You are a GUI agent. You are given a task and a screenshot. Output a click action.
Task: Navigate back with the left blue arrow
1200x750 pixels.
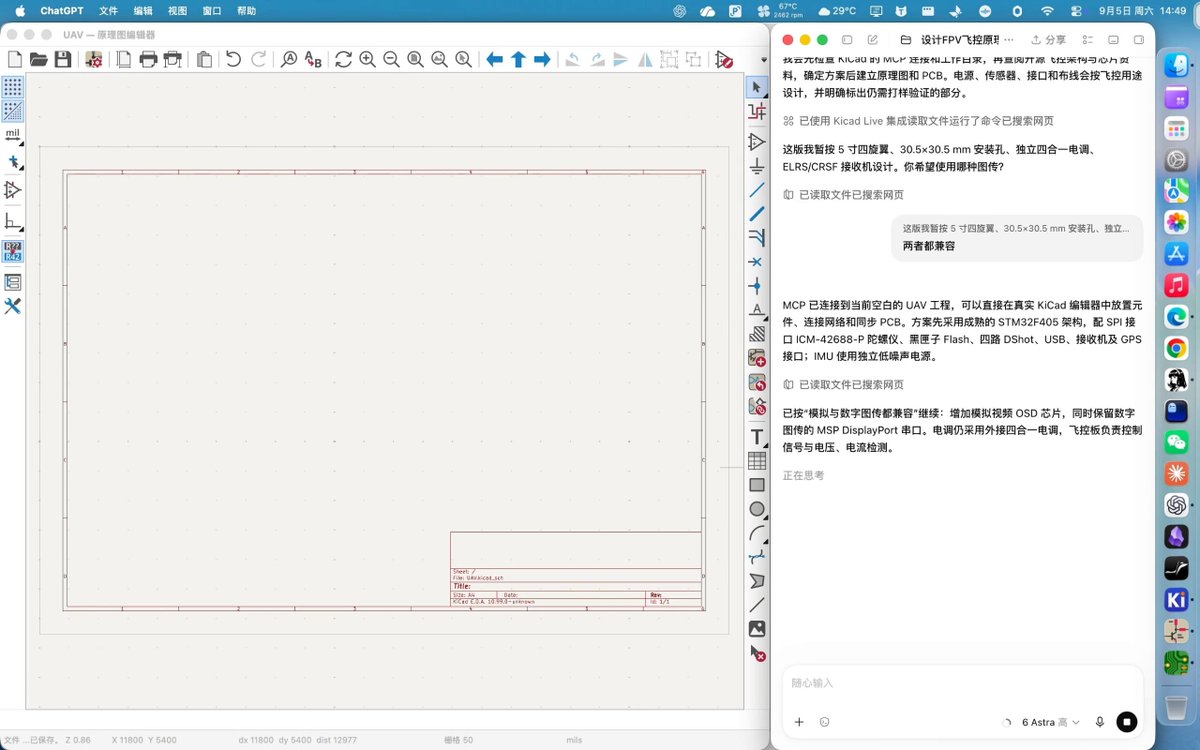(494, 60)
